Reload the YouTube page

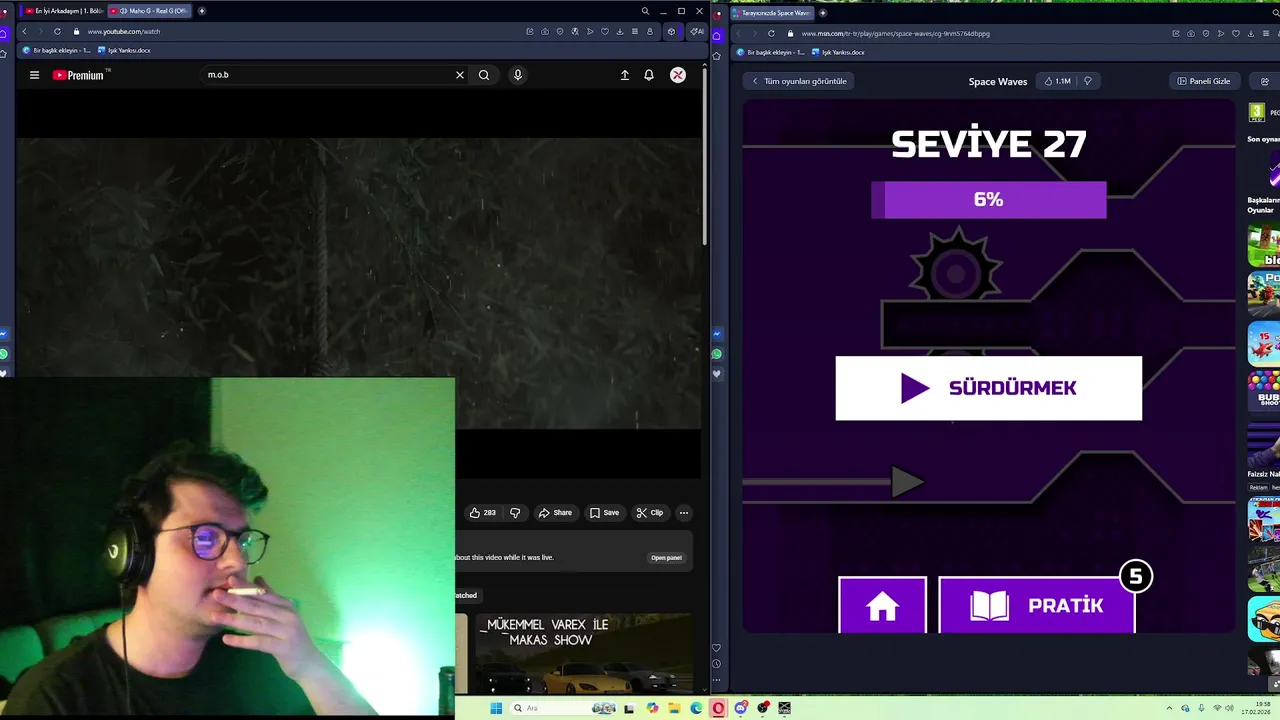click(x=57, y=32)
